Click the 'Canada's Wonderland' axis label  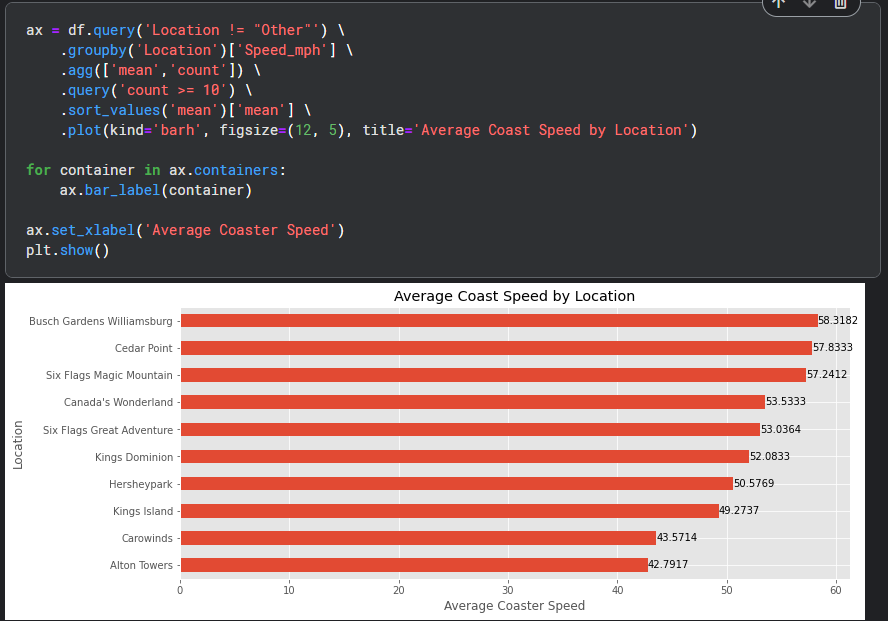[118, 402]
